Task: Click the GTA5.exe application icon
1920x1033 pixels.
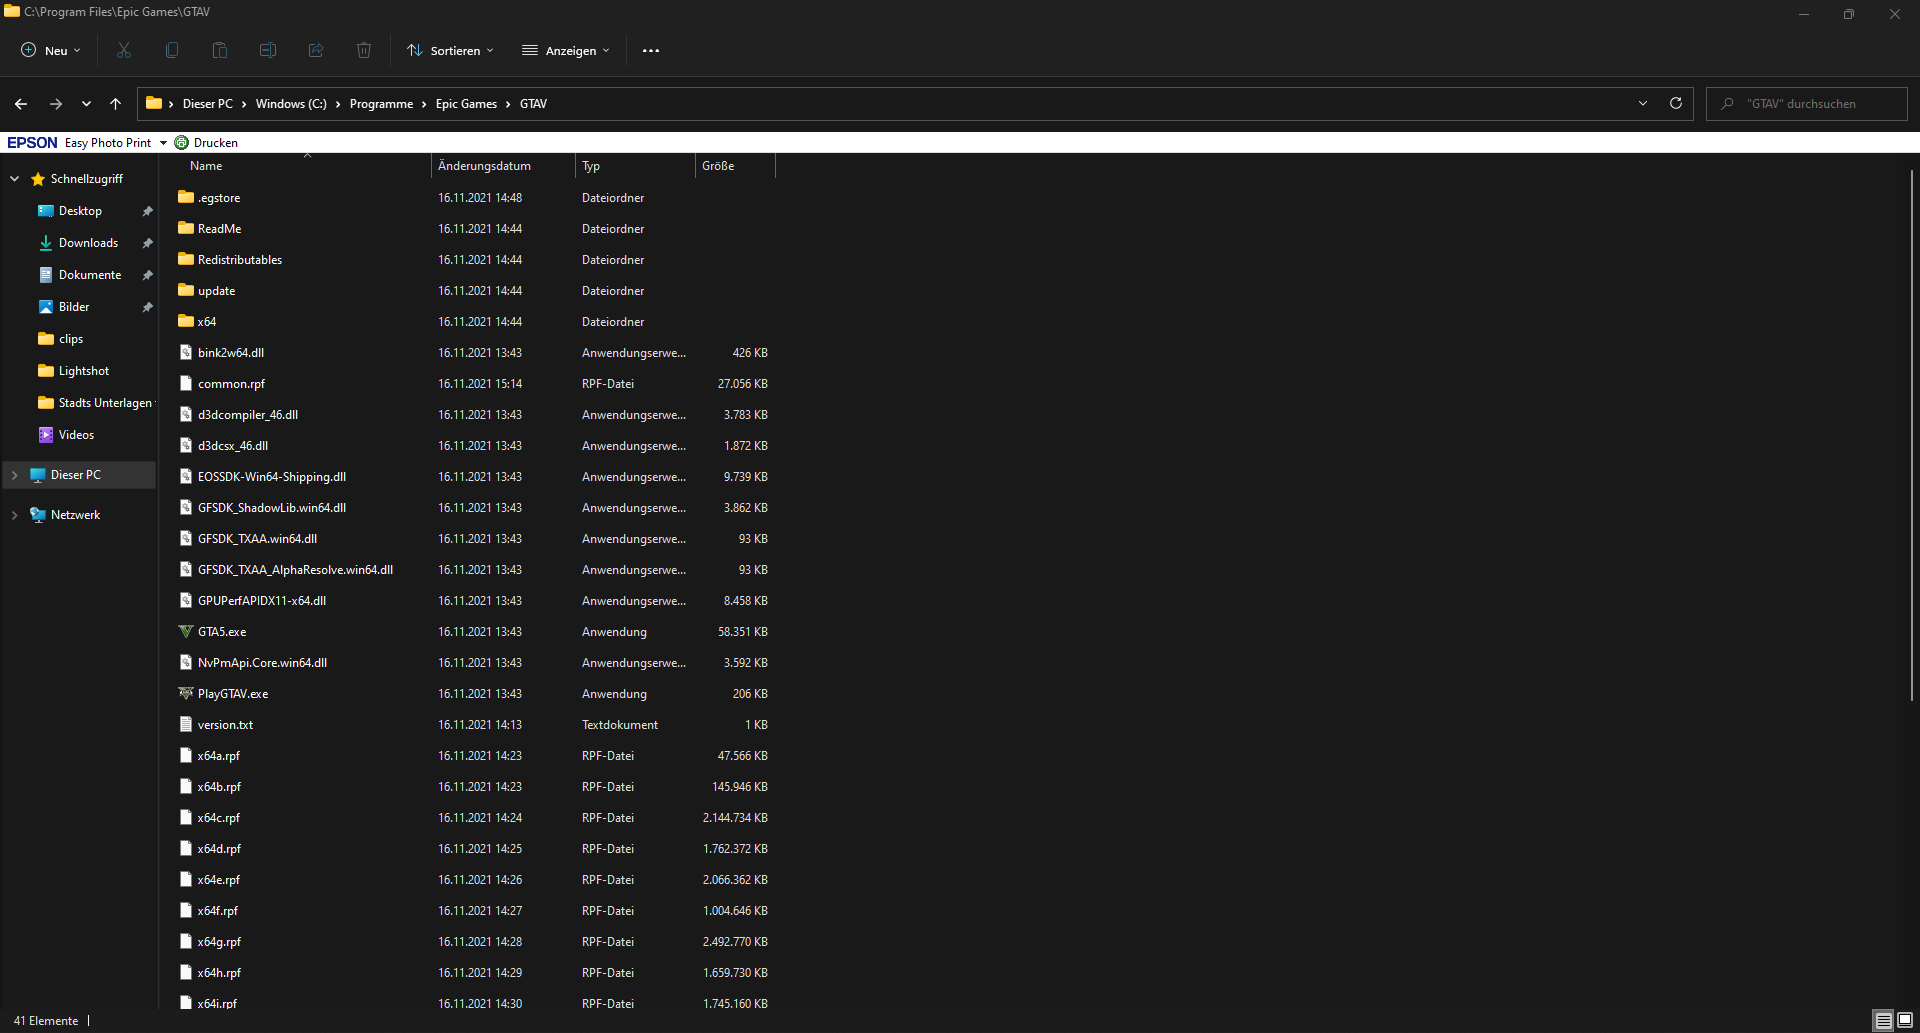Action: (185, 631)
